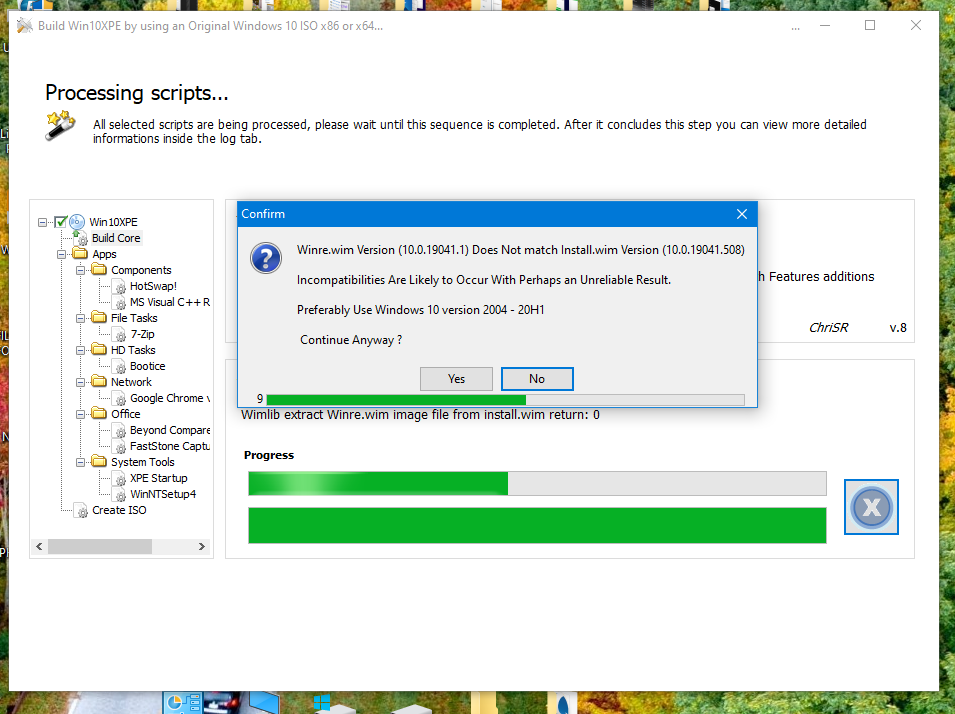The width and height of the screenshot is (955, 714).
Task: Collapse the Win10XPE root node
Action: tap(42, 222)
